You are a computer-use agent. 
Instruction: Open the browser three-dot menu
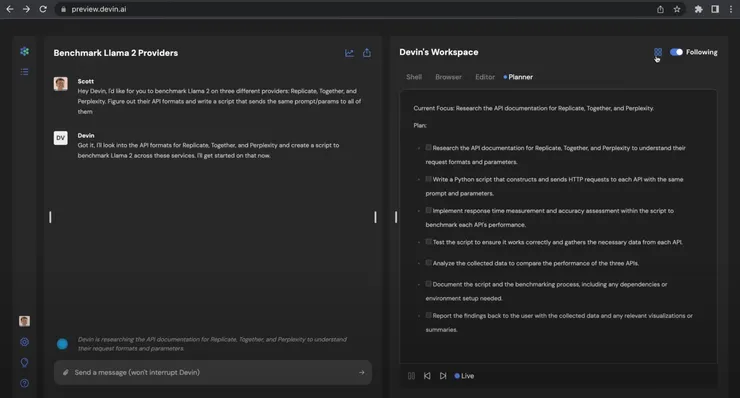click(x=731, y=9)
